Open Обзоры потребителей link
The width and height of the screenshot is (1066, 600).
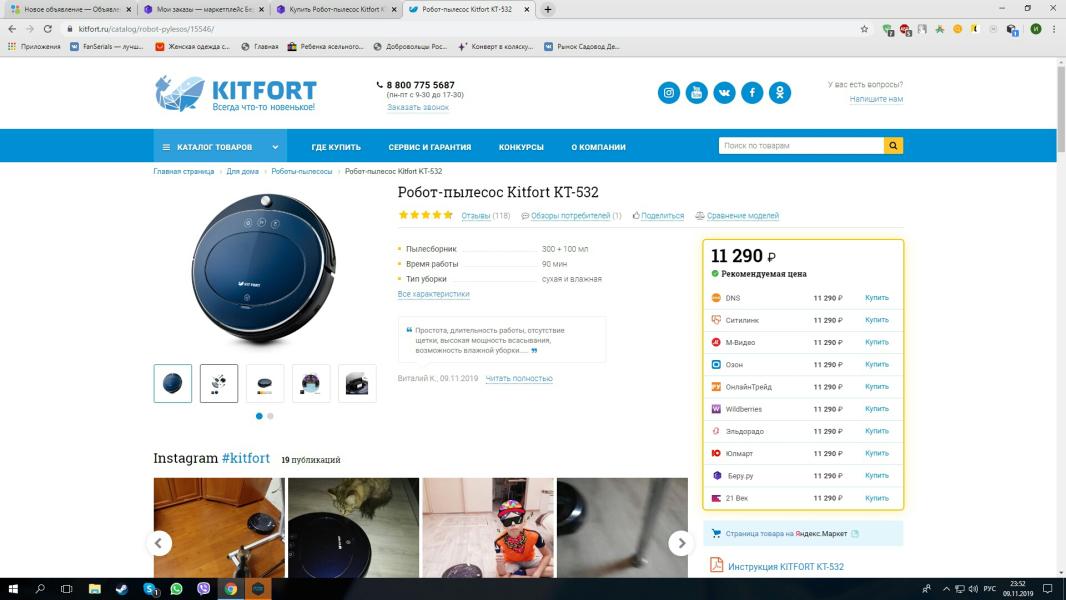[x=570, y=216]
